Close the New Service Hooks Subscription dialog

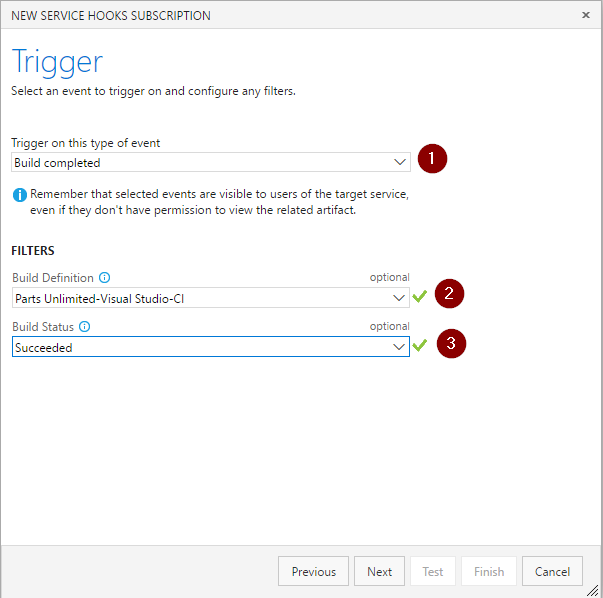click(x=586, y=15)
